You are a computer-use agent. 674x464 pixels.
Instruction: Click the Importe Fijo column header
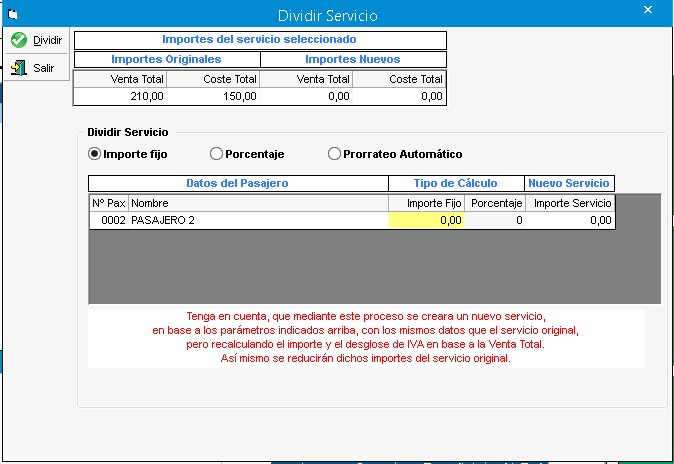coord(427,203)
